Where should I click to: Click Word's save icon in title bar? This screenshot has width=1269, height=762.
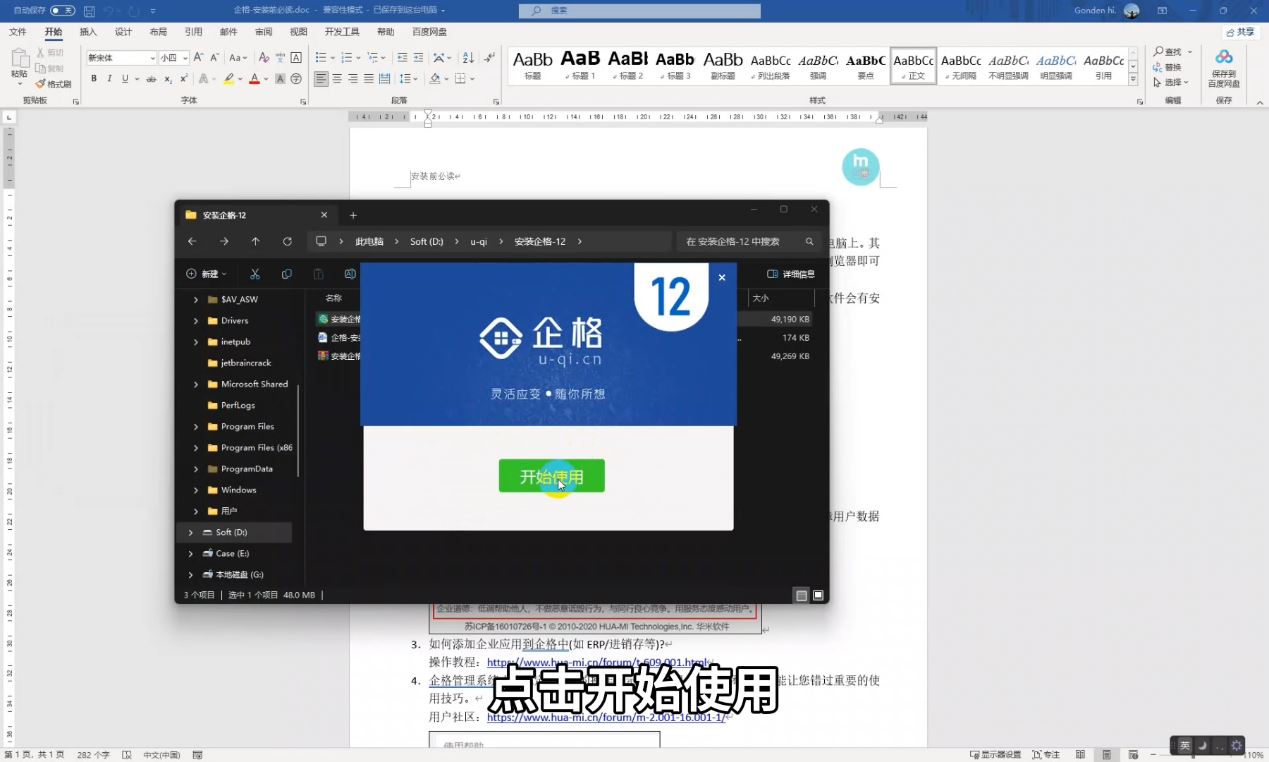pos(90,10)
